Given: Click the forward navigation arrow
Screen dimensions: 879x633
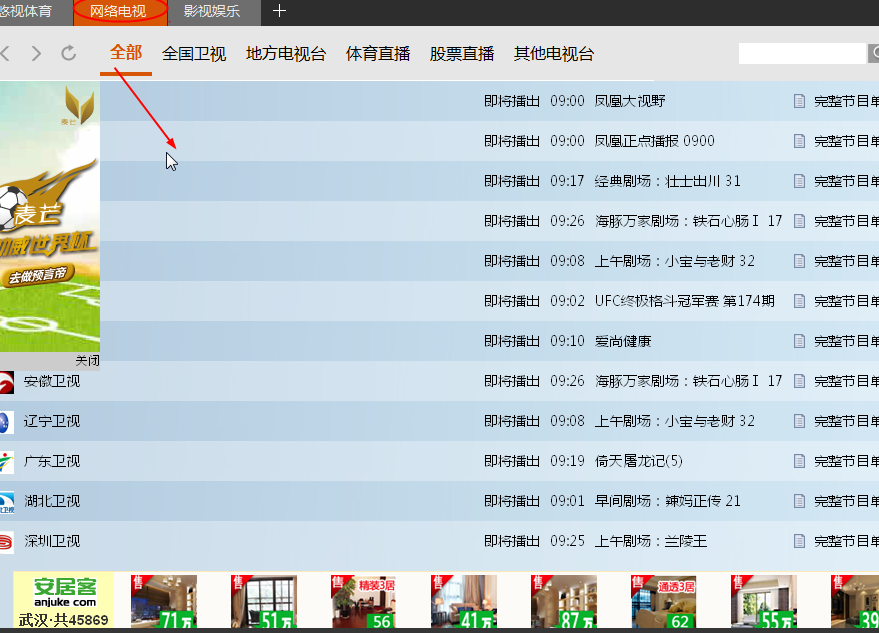Looking at the screenshot, I should [37, 54].
